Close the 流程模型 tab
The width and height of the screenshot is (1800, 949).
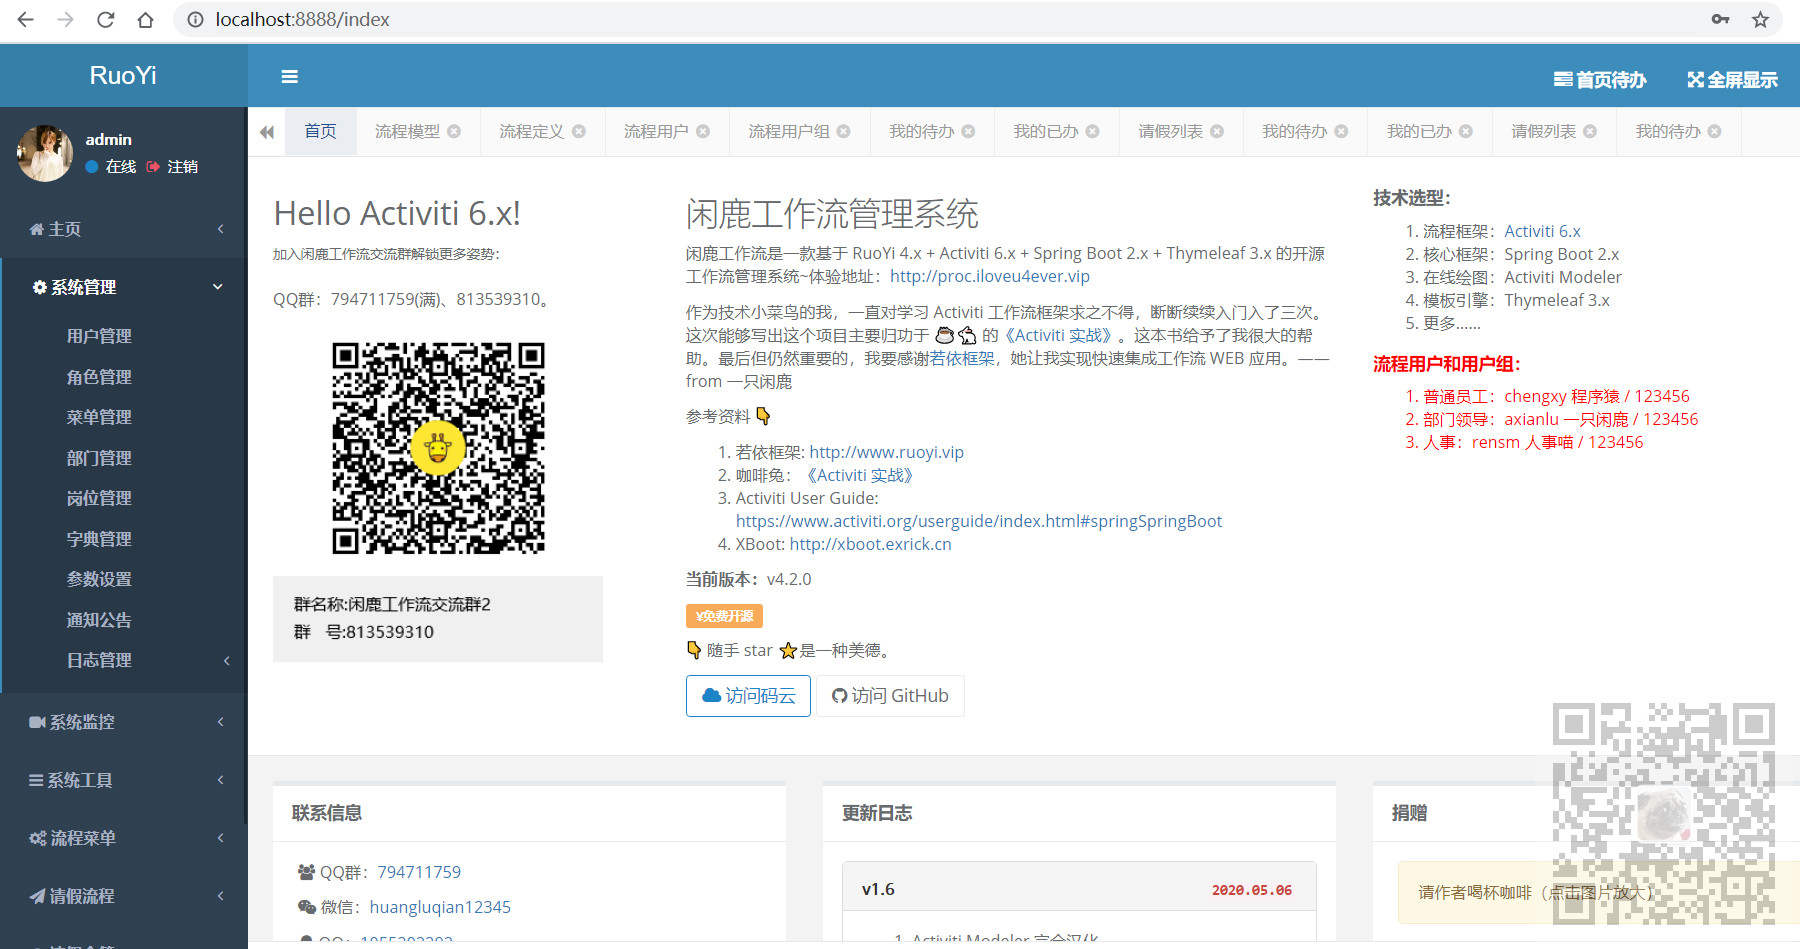[x=454, y=131]
